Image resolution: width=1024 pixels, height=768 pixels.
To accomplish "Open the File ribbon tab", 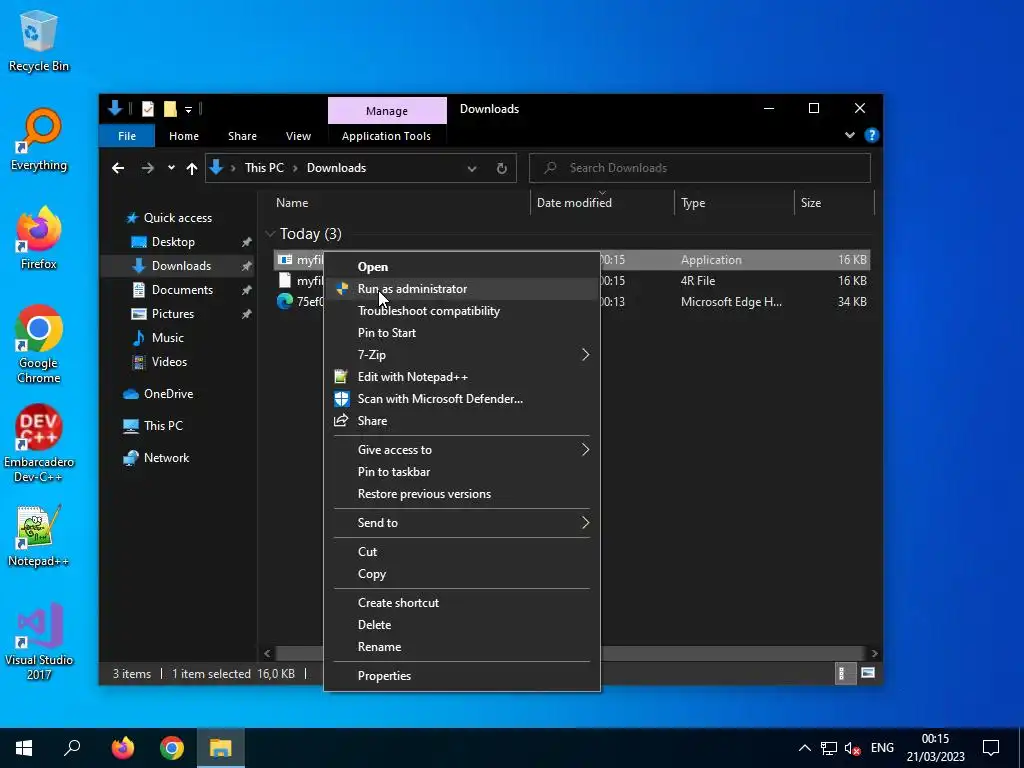I will tap(127, 136).
